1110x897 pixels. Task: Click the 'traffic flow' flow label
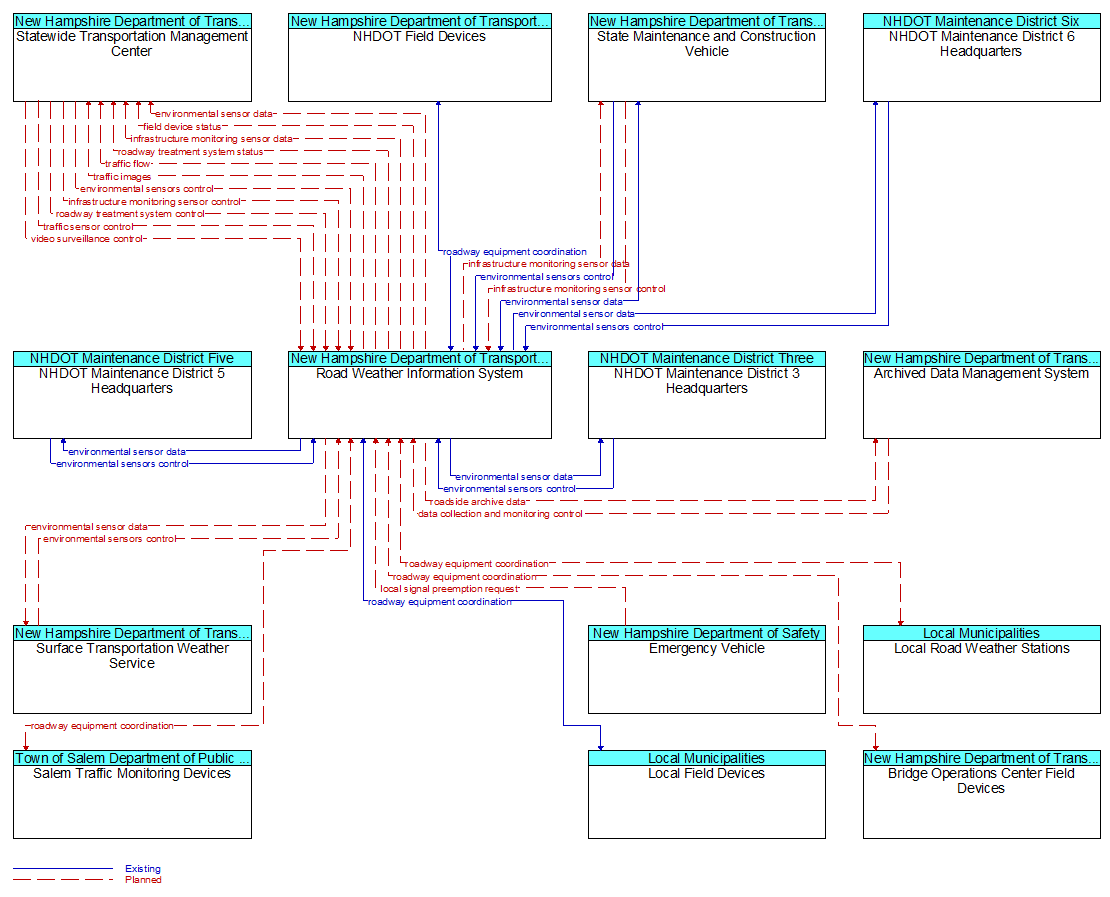tap(128, 164)
